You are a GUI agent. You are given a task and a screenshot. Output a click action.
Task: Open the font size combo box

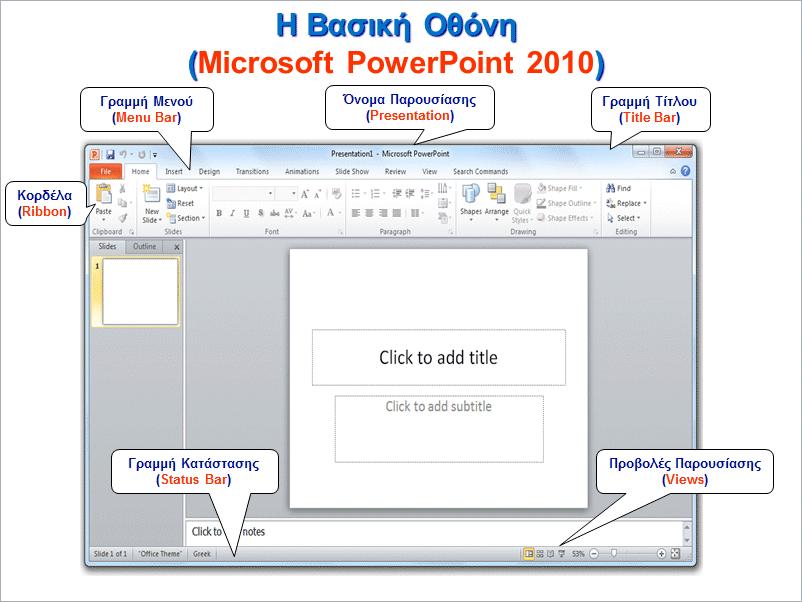tap(286, 193)
